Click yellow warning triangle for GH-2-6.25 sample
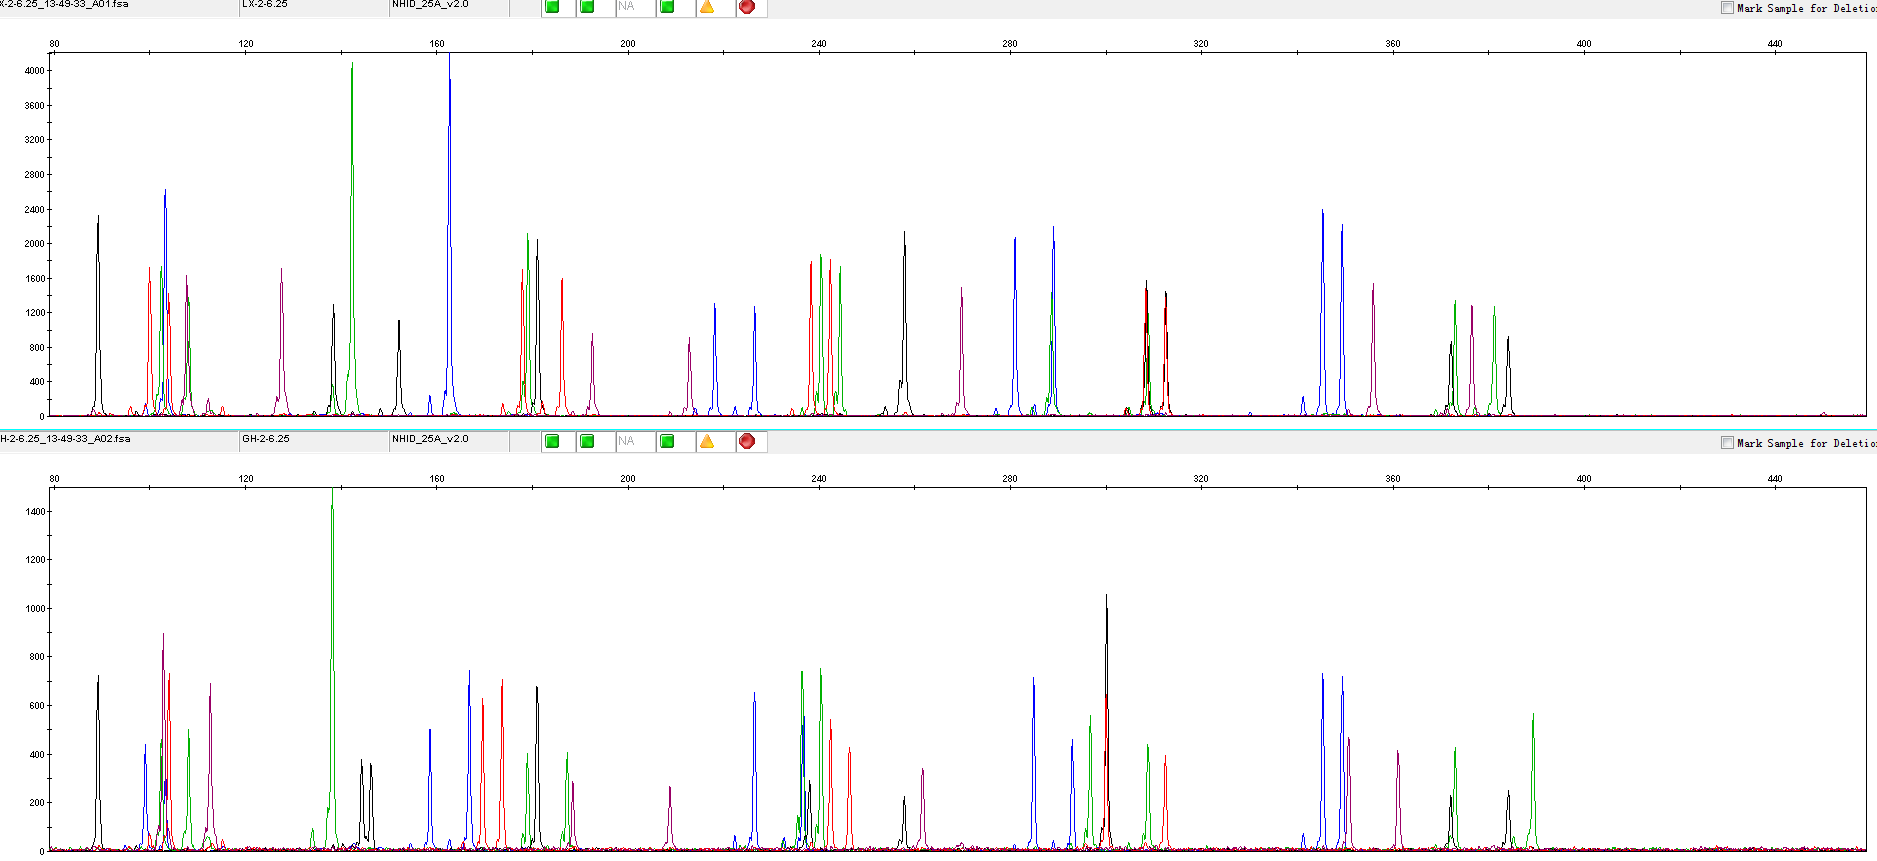 (x=707, y=441)
